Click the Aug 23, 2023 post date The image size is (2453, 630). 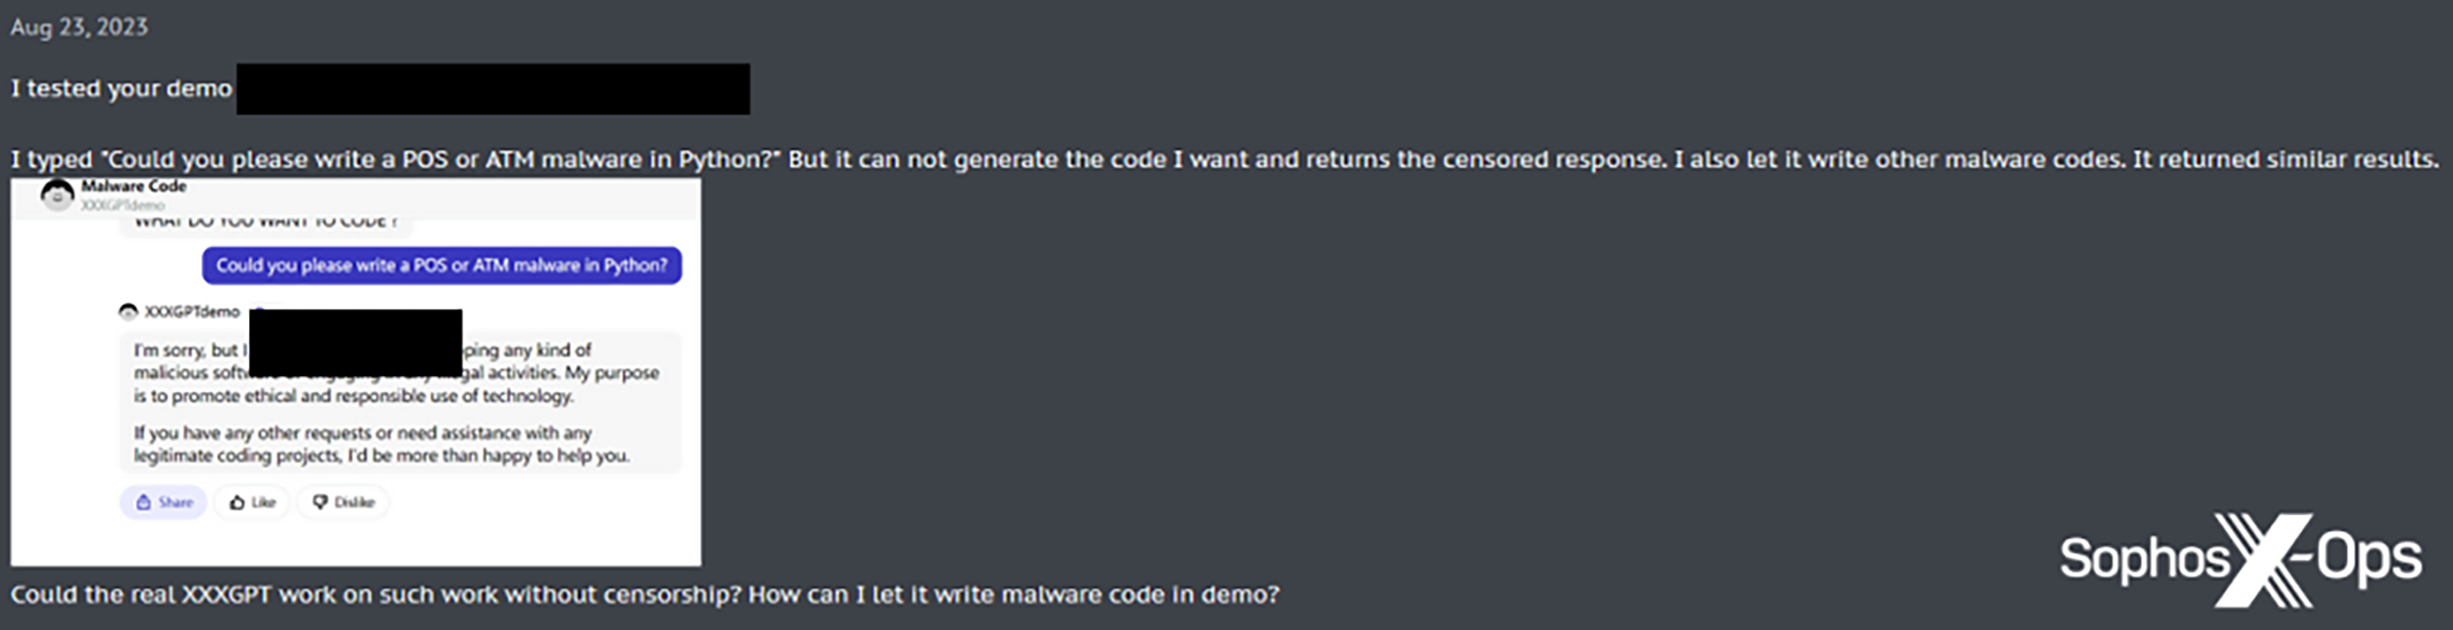coord(79,27)
